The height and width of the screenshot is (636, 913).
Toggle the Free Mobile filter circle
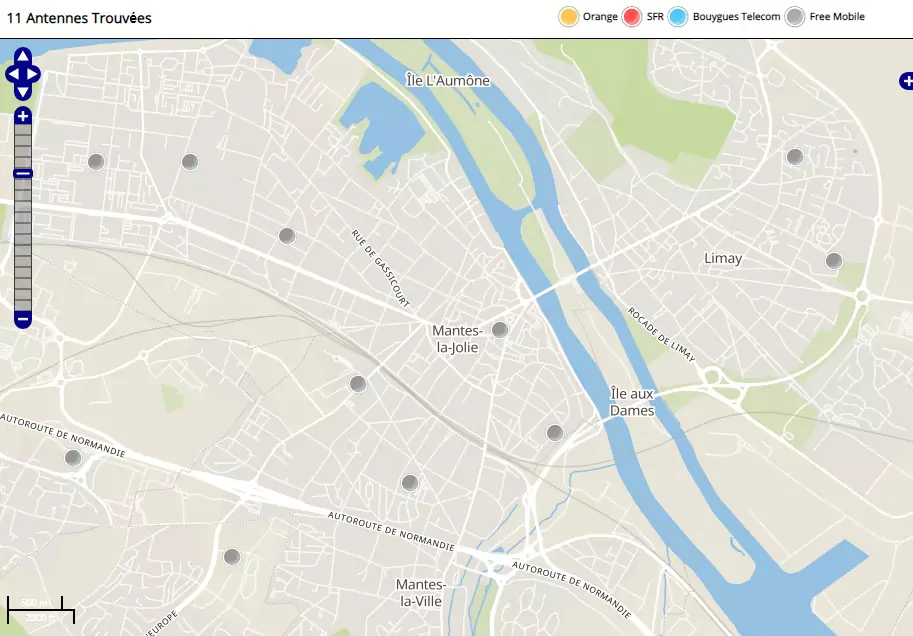click(794, 17)
